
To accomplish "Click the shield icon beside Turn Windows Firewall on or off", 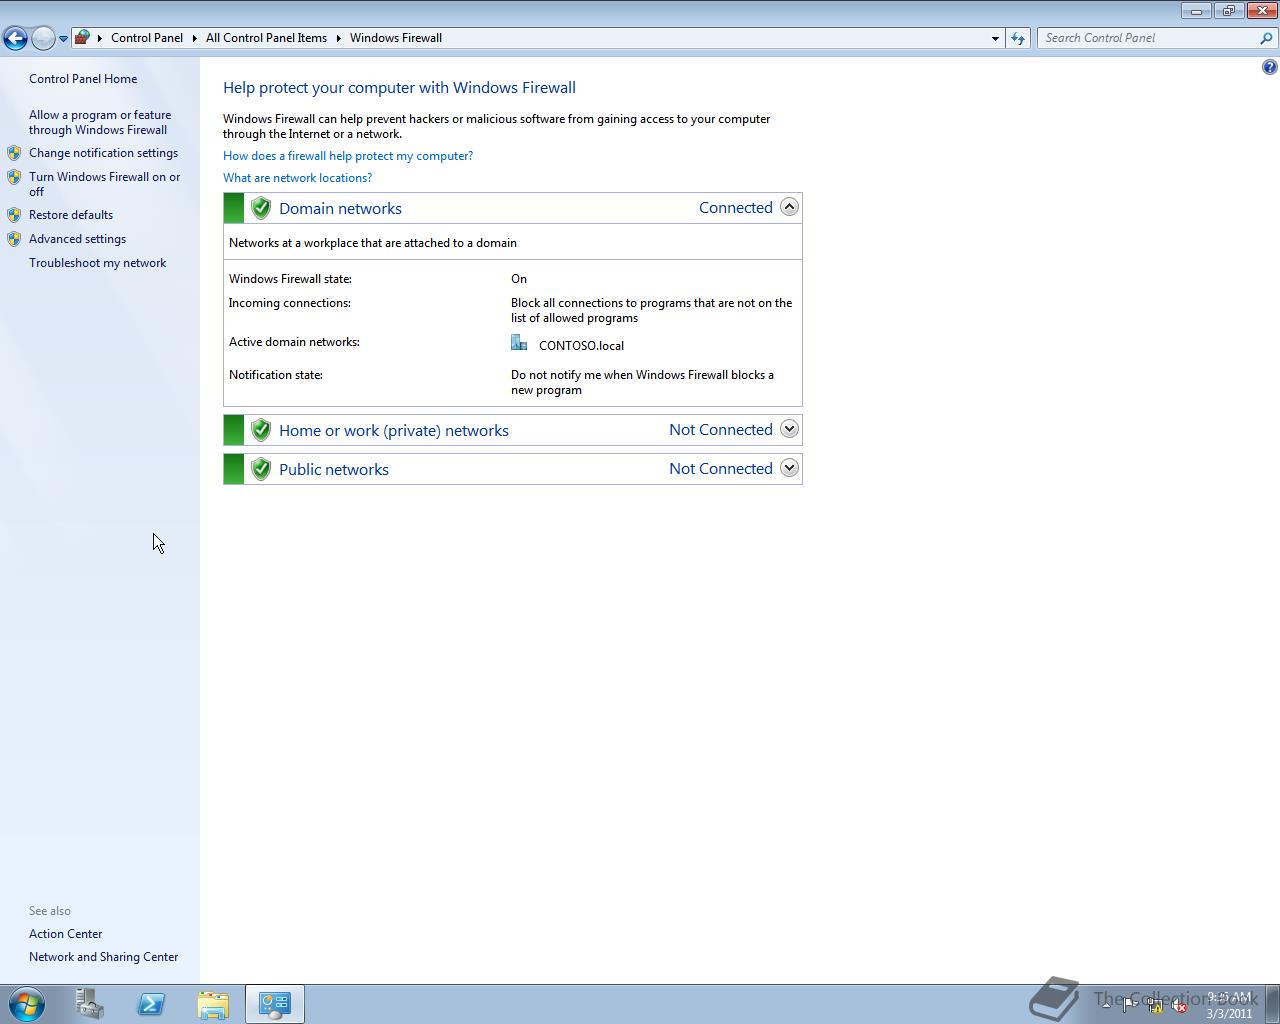I will point(14,177).
